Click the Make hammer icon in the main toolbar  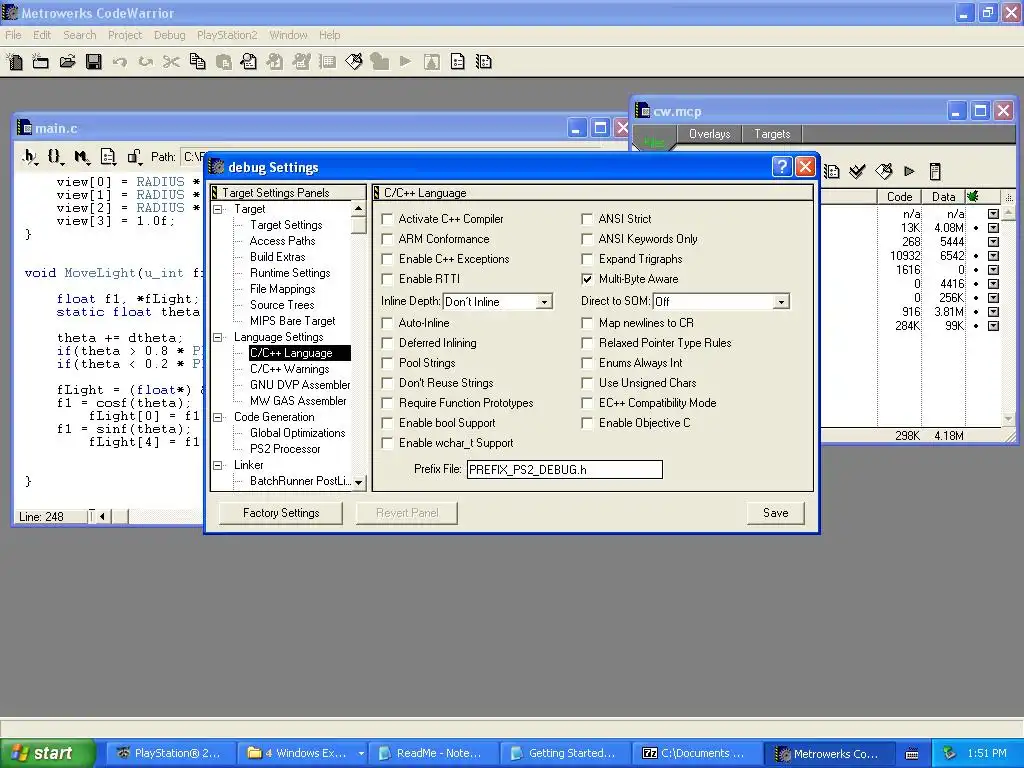coord(354,62)
